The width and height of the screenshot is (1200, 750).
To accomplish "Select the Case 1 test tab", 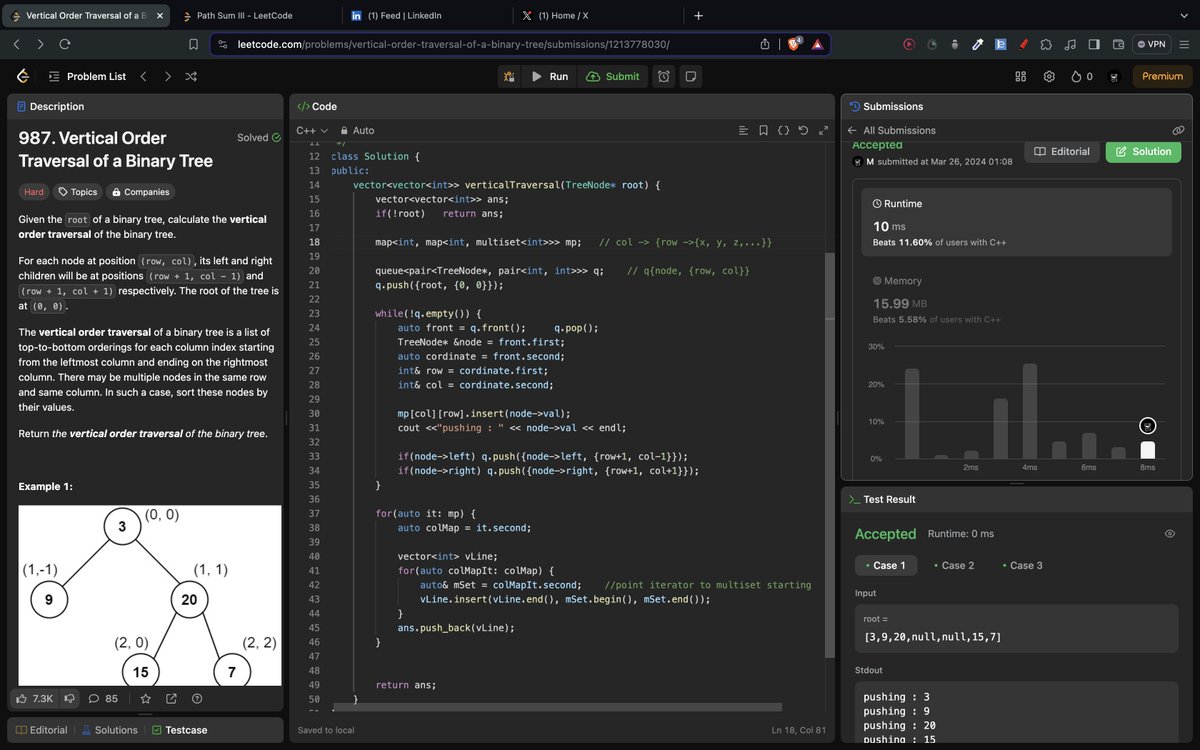I will tap(885, 565).
